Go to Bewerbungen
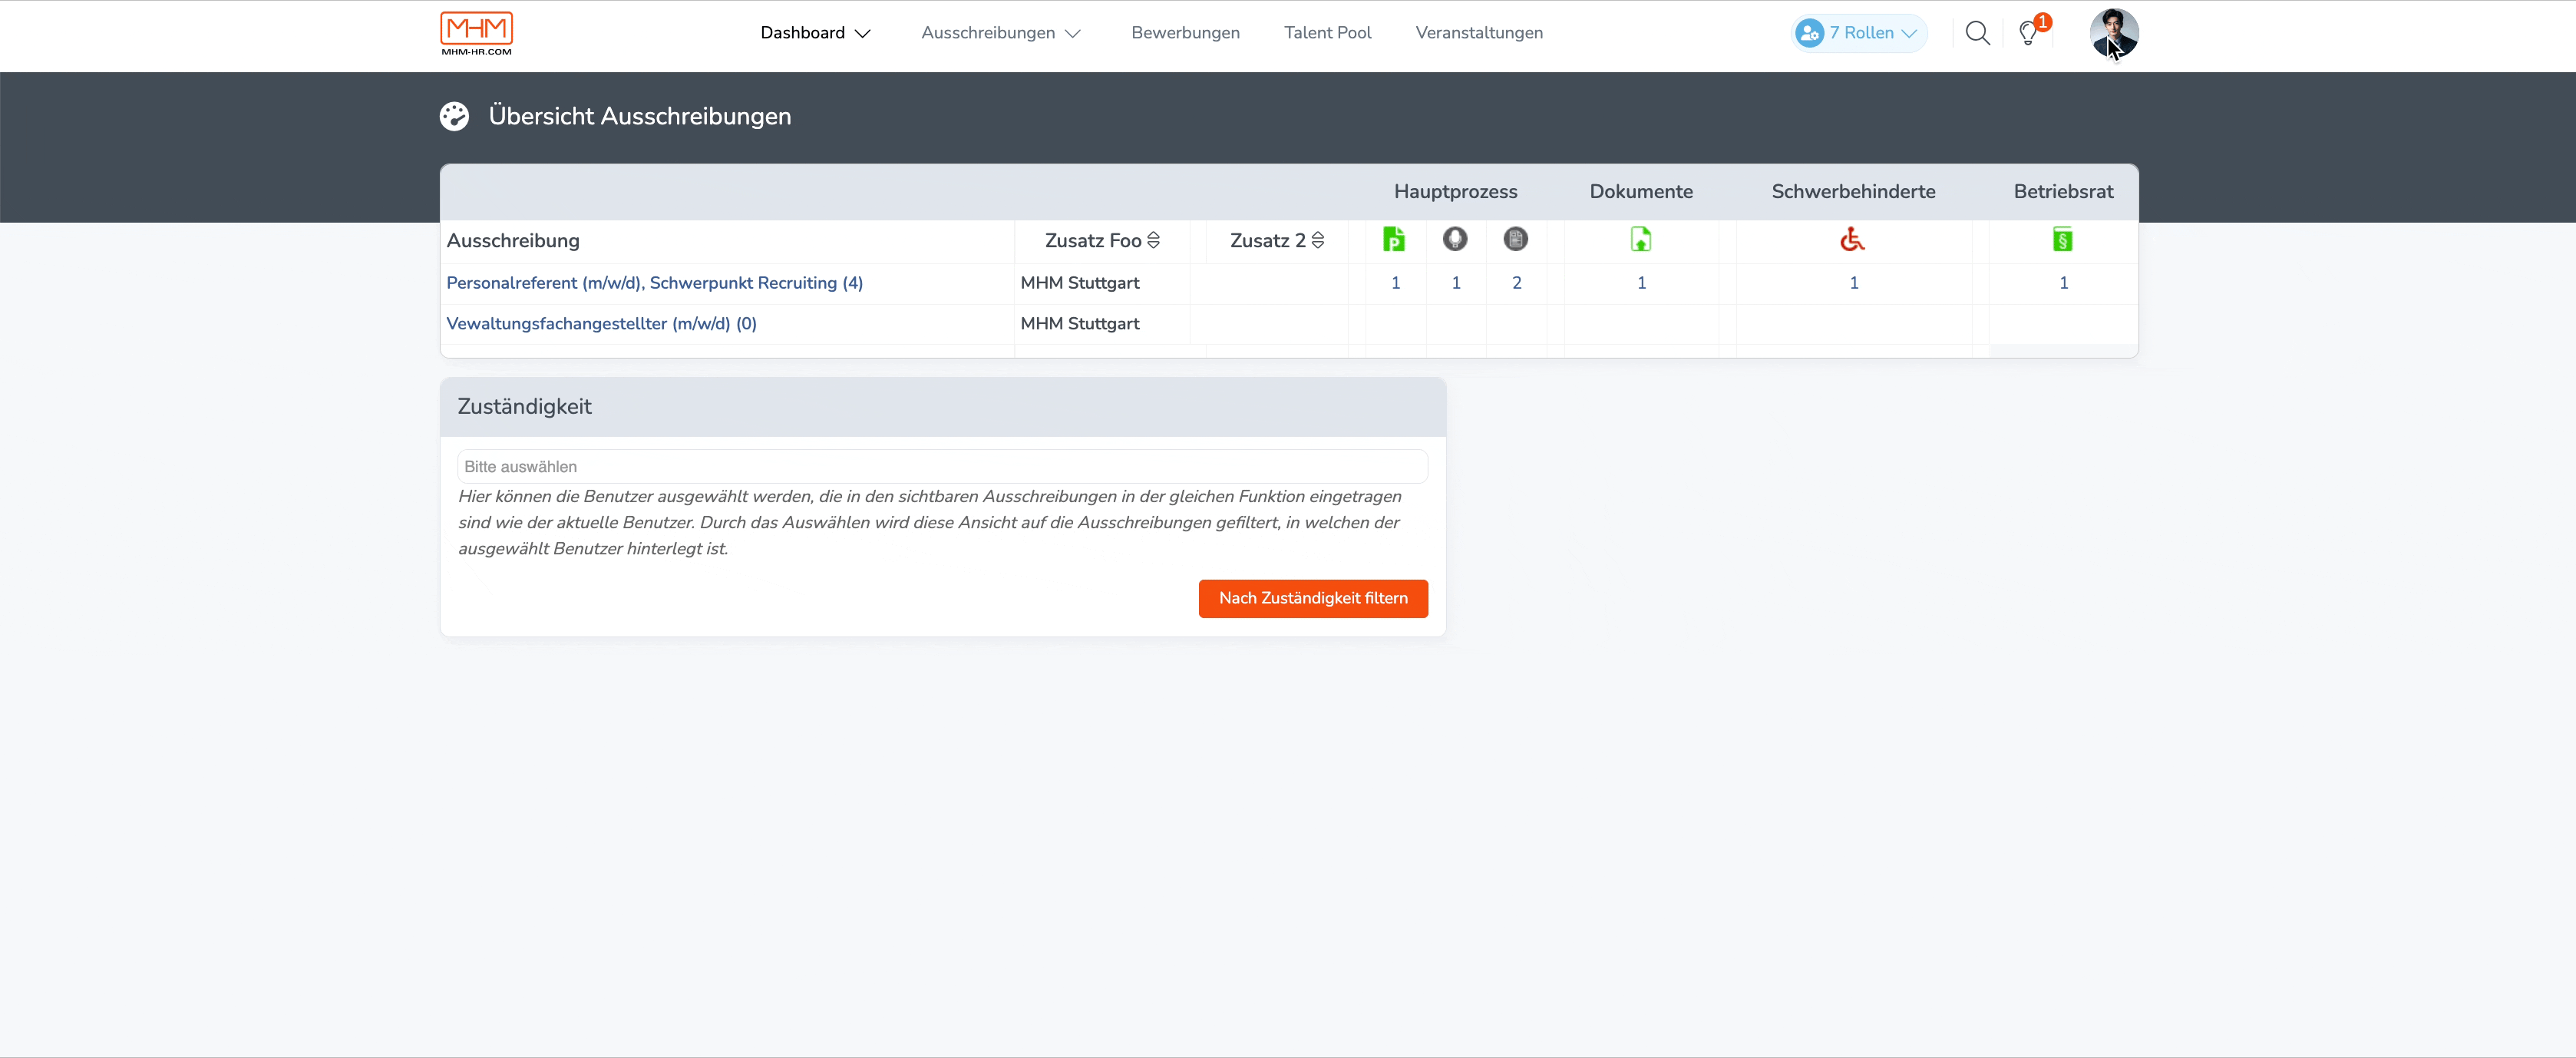 tap(1185, 33)
